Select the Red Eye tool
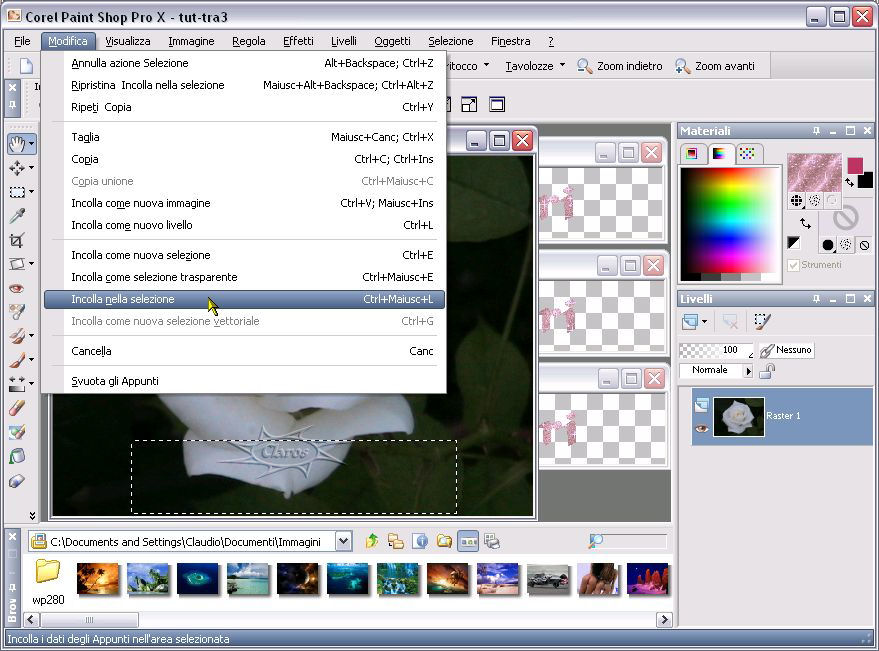The height and width of the screenshot is (651, 879). tap(17, 288)
